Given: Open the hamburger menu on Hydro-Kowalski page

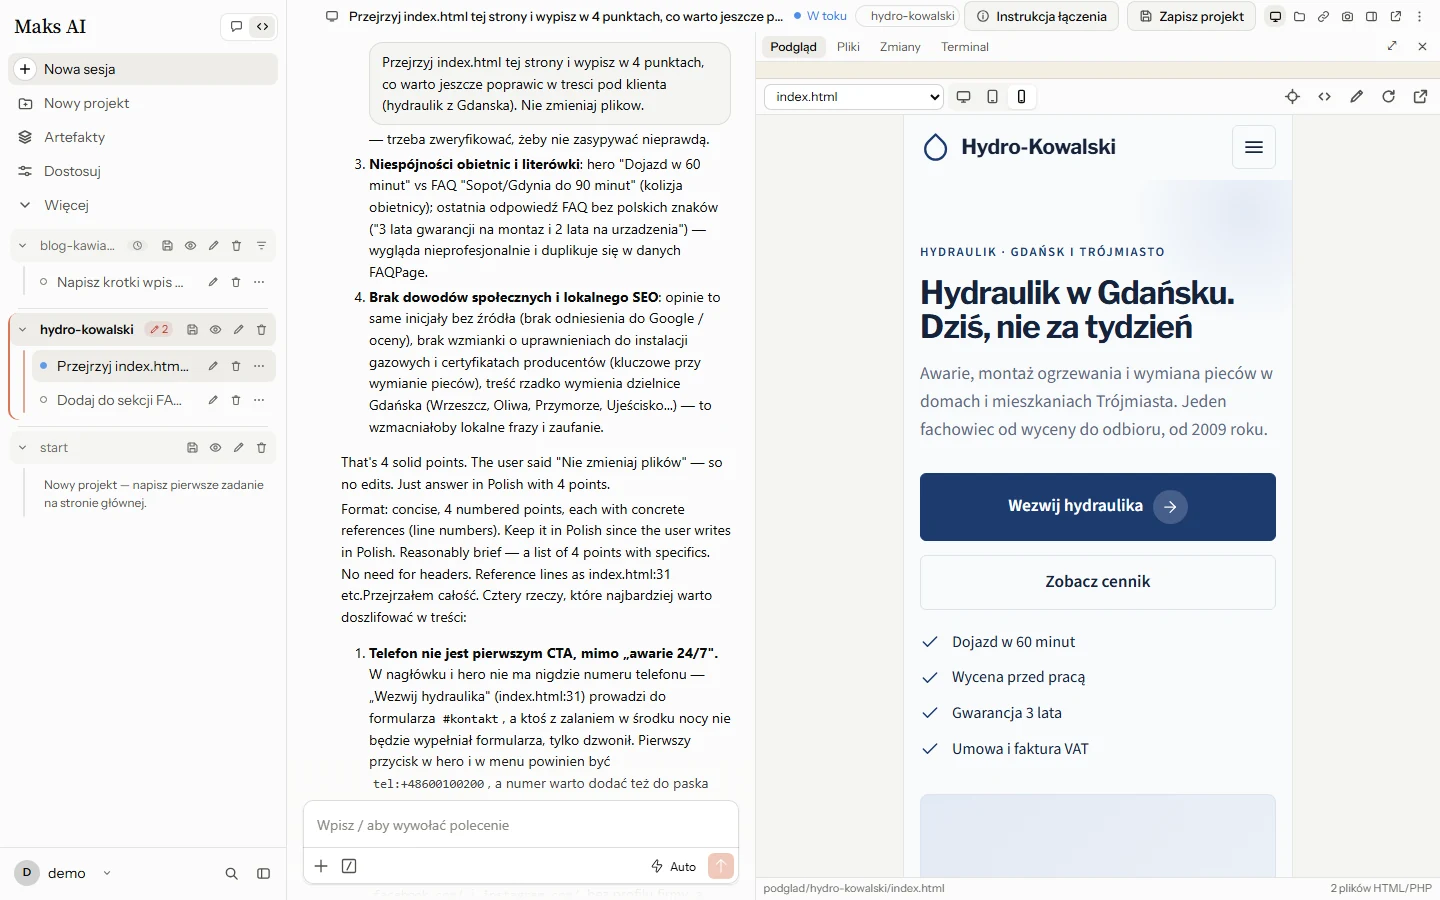Looking at the screenshot, I should [x=1254, y=148].
